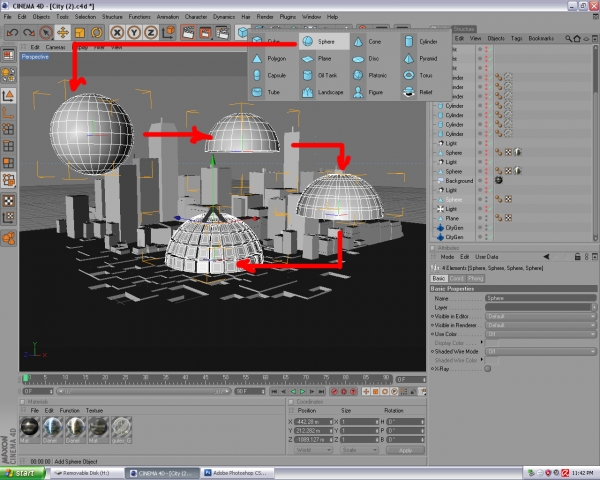Viewport: 600px width, 480px height.
Task: Open the Layer field dropdown
Action: (594, 307)
